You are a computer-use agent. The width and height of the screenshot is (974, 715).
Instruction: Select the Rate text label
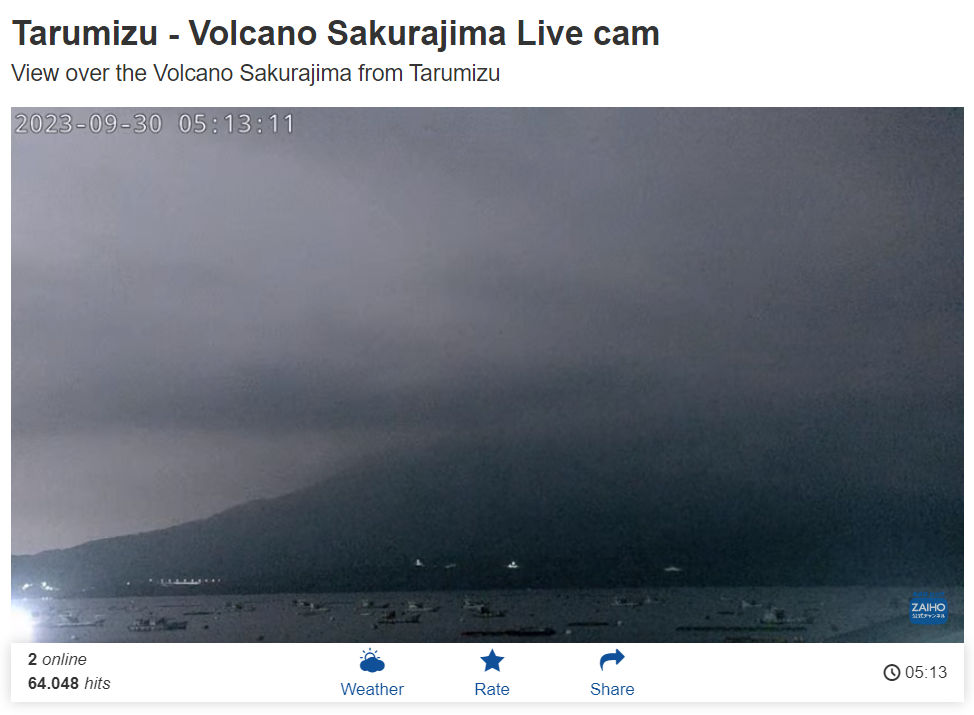492,689
